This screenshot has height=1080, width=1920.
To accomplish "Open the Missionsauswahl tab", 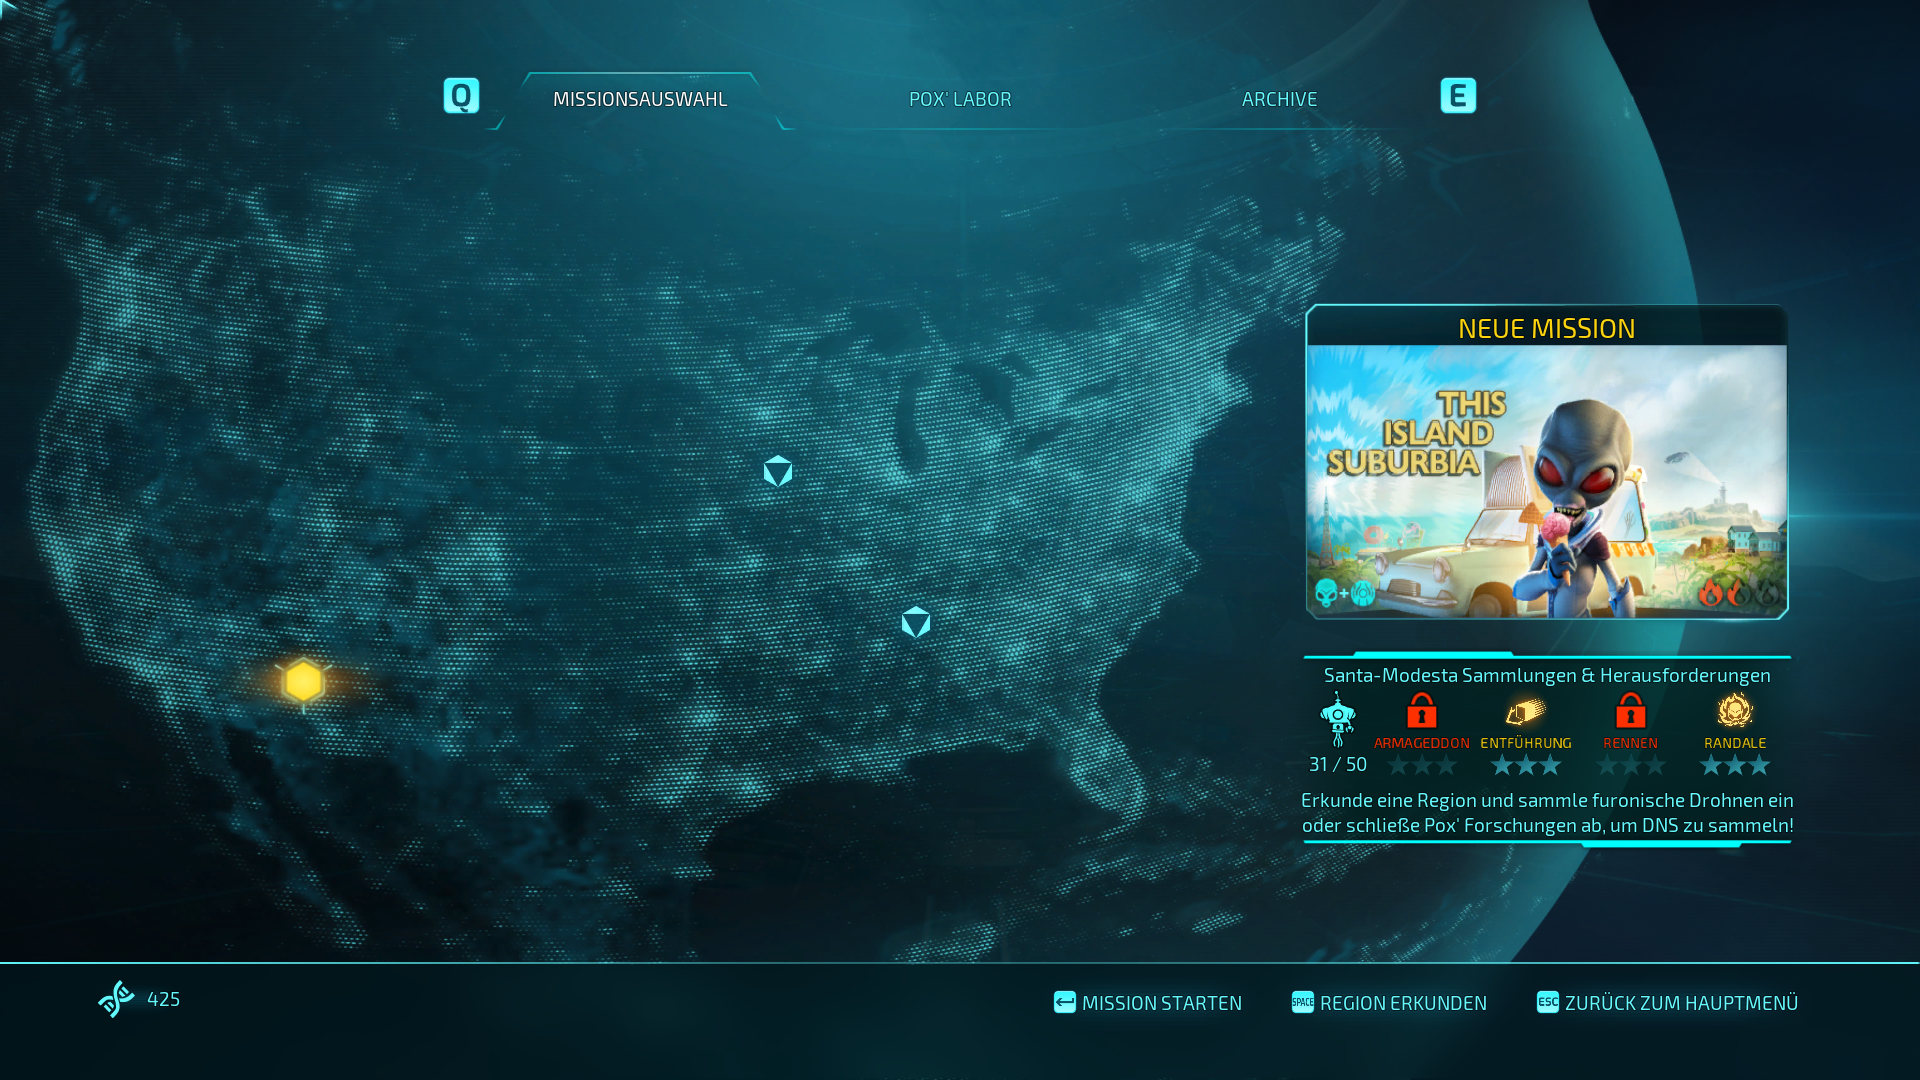I will [x=640, y=99].
